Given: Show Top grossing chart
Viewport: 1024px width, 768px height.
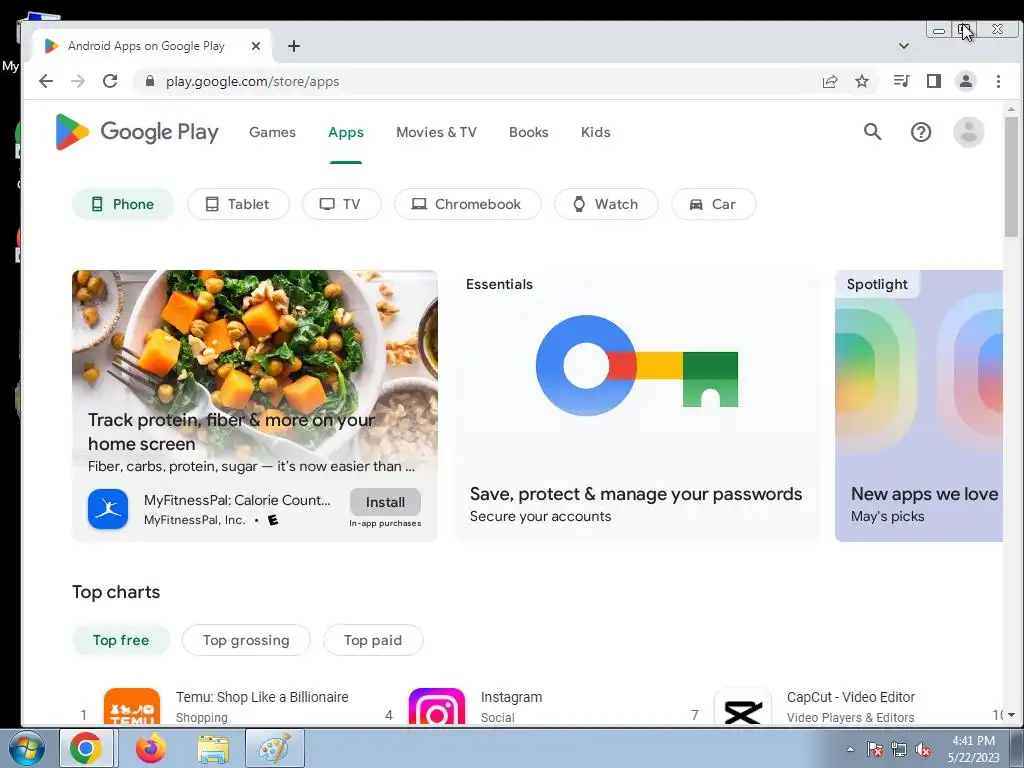Looking at the screenshot, I should pos(246,640).
